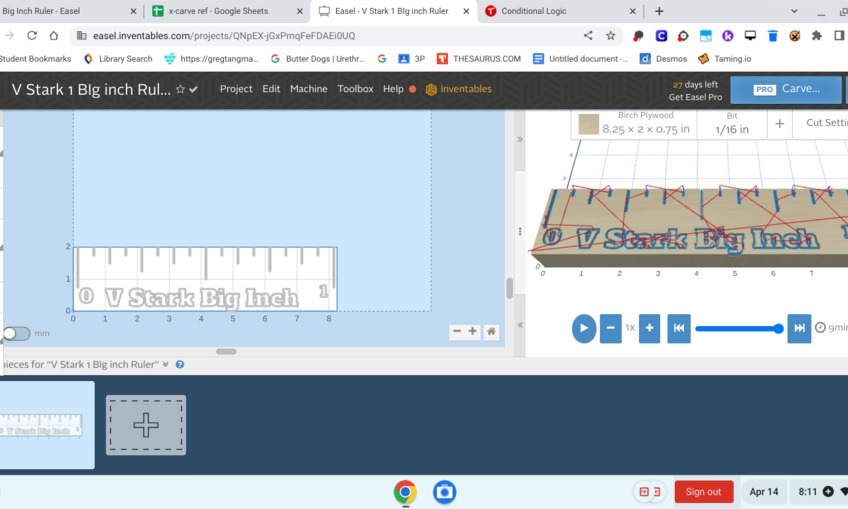Open workpieces help question icon
Screen dimensions: 848x509
click(180, 364)
